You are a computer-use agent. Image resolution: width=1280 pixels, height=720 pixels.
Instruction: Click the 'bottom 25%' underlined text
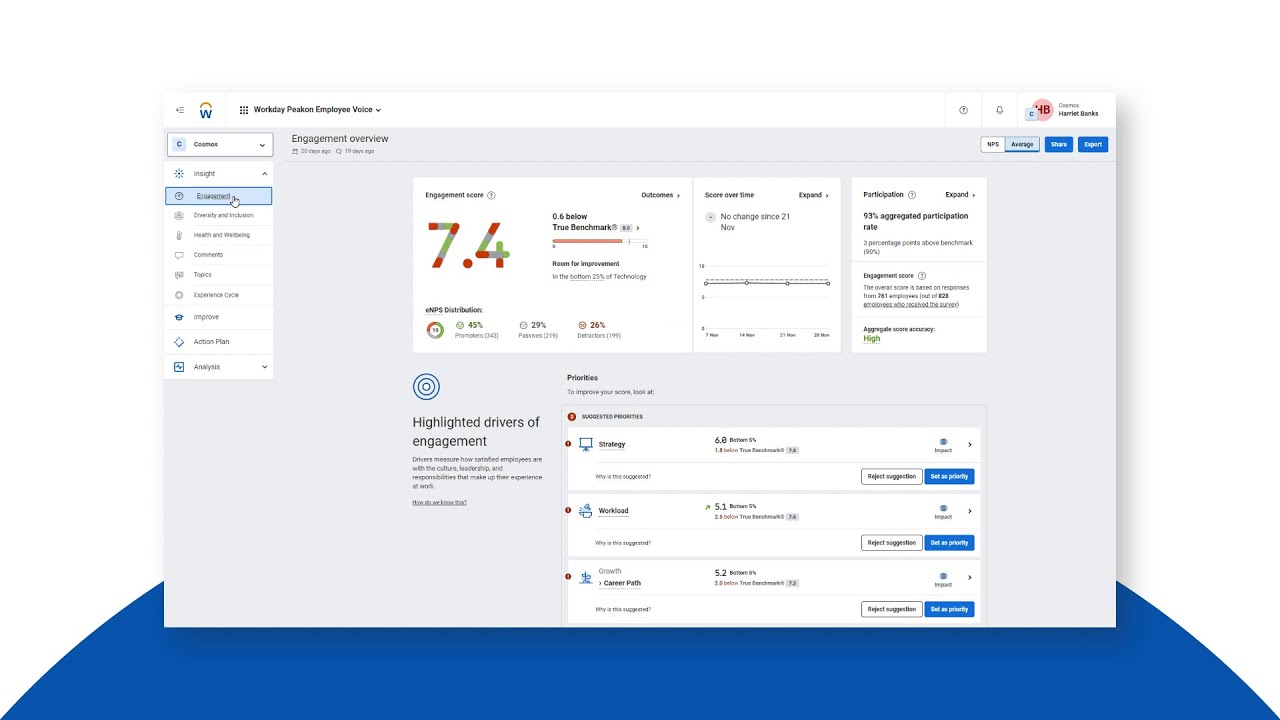pyautogui.click(x=589, y=277)
